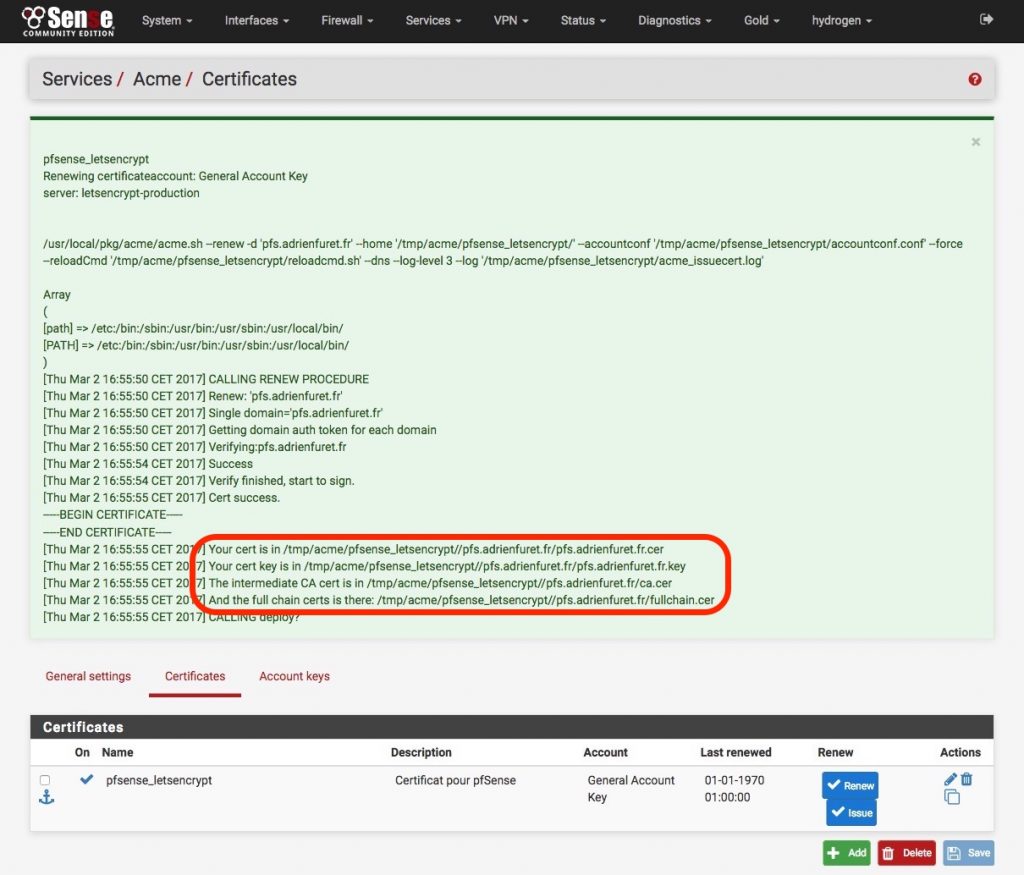Select the Certificates tab
This screenshot has width=1024, height=875.
(195, 676)
